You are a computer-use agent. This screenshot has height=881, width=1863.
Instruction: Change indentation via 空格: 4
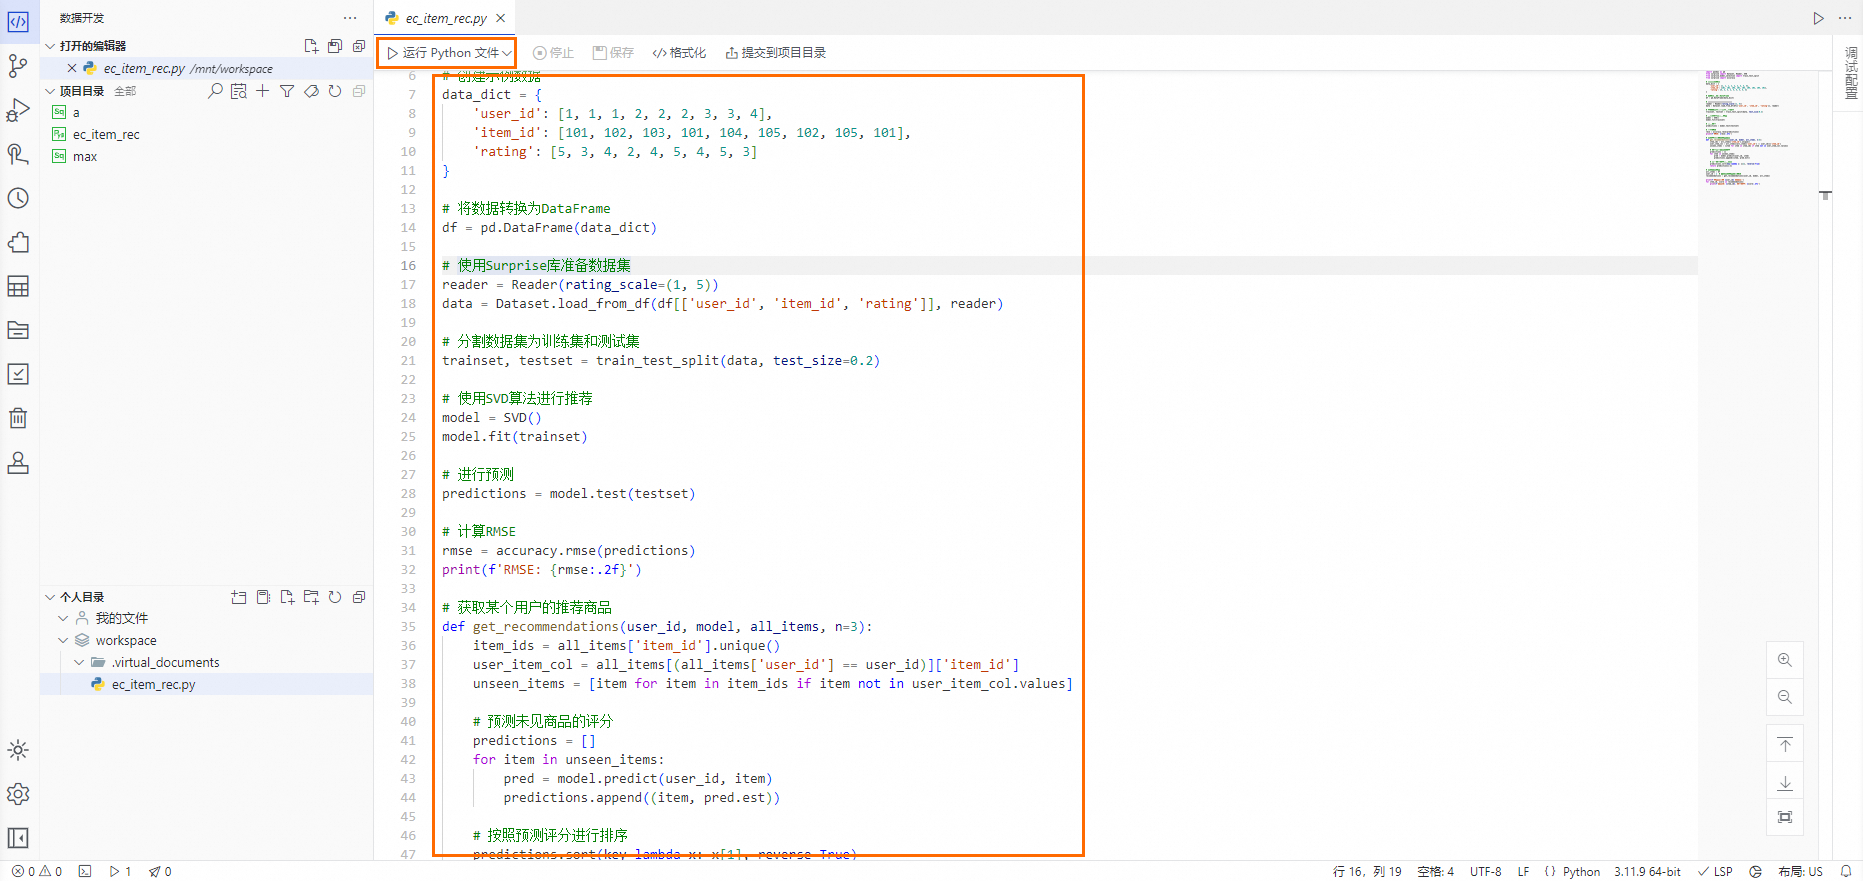tap(1435, 872)
